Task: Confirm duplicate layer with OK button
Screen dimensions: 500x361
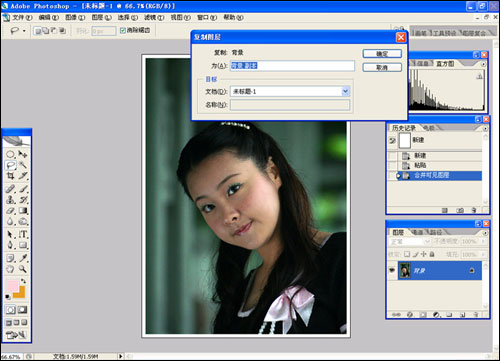Action: tap(382, 54)
